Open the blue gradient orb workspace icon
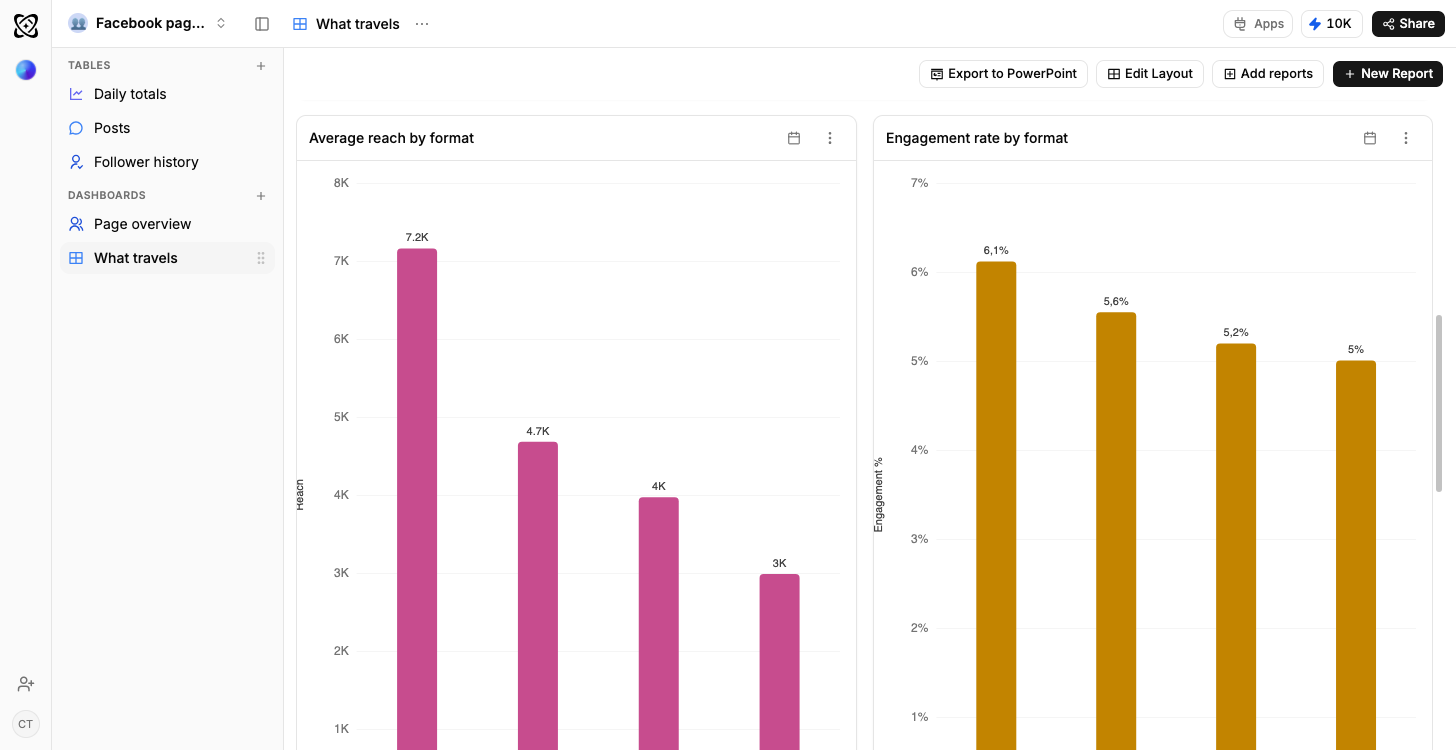The image size is (1456, 750). pyautogui.click(x=26, y=70)
